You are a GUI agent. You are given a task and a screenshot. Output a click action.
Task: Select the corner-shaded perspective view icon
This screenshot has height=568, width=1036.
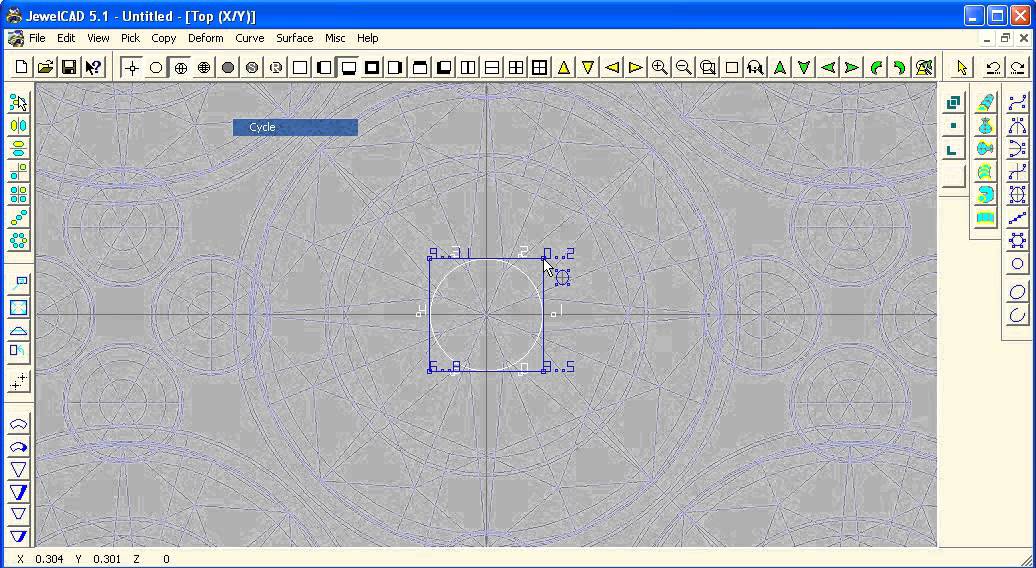point(444,67)
